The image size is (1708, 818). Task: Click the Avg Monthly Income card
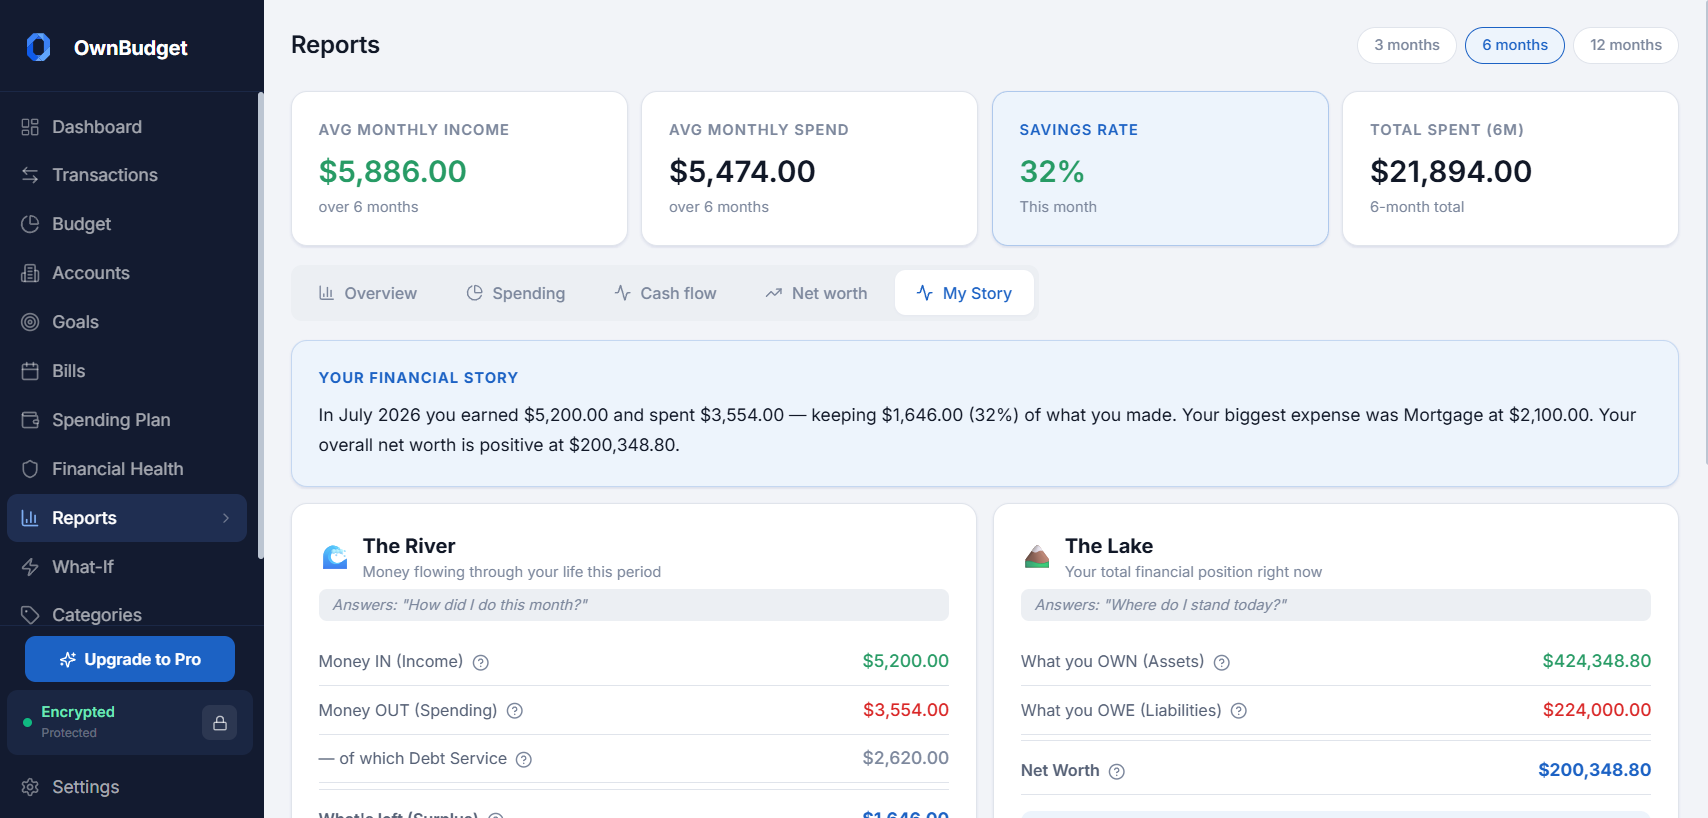tap(459, 168)
